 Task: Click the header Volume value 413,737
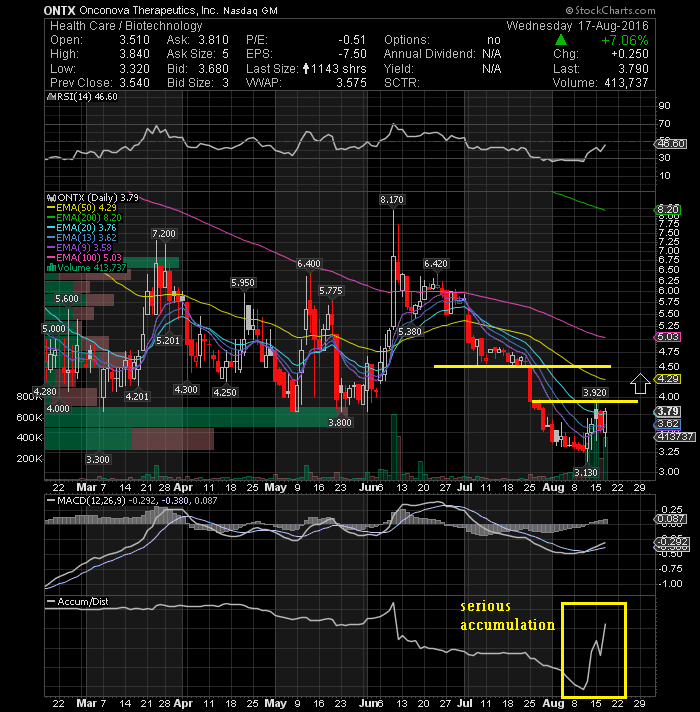[x=626, y=83]
